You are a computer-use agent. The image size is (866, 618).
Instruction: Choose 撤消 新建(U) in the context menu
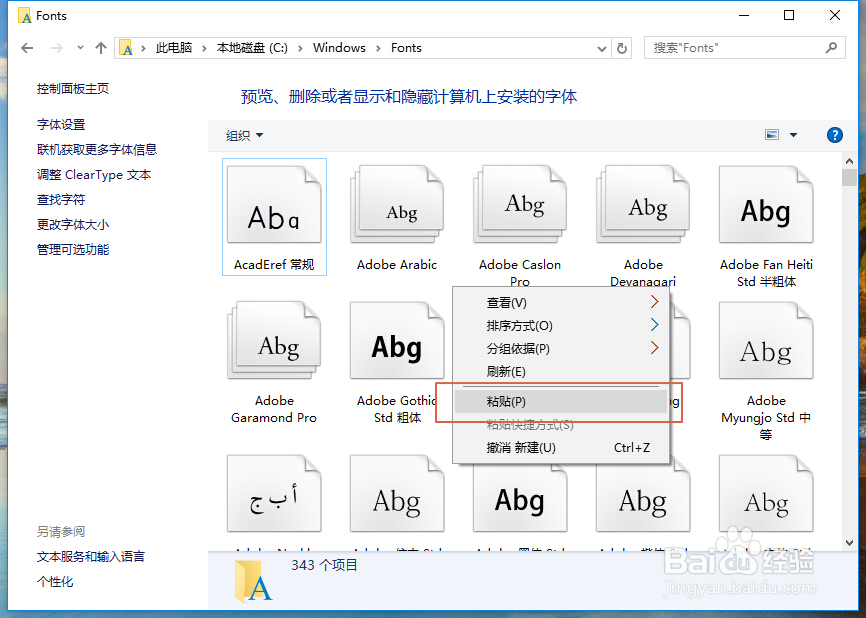point(561,447)
